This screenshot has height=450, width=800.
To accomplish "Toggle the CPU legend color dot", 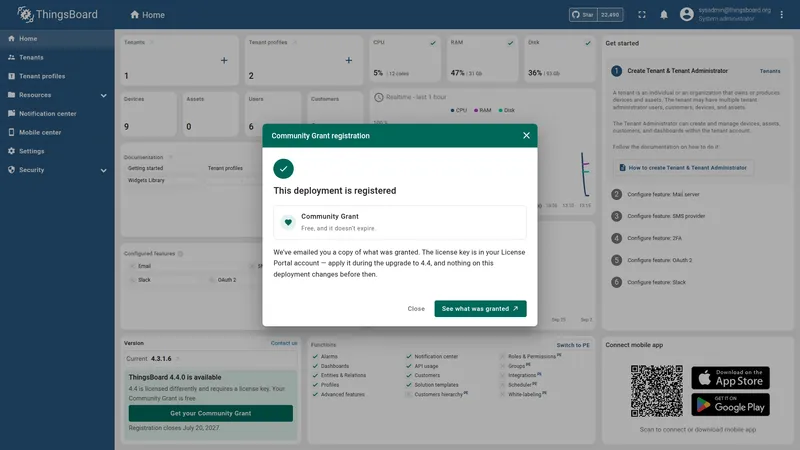I will click(453, 110).
